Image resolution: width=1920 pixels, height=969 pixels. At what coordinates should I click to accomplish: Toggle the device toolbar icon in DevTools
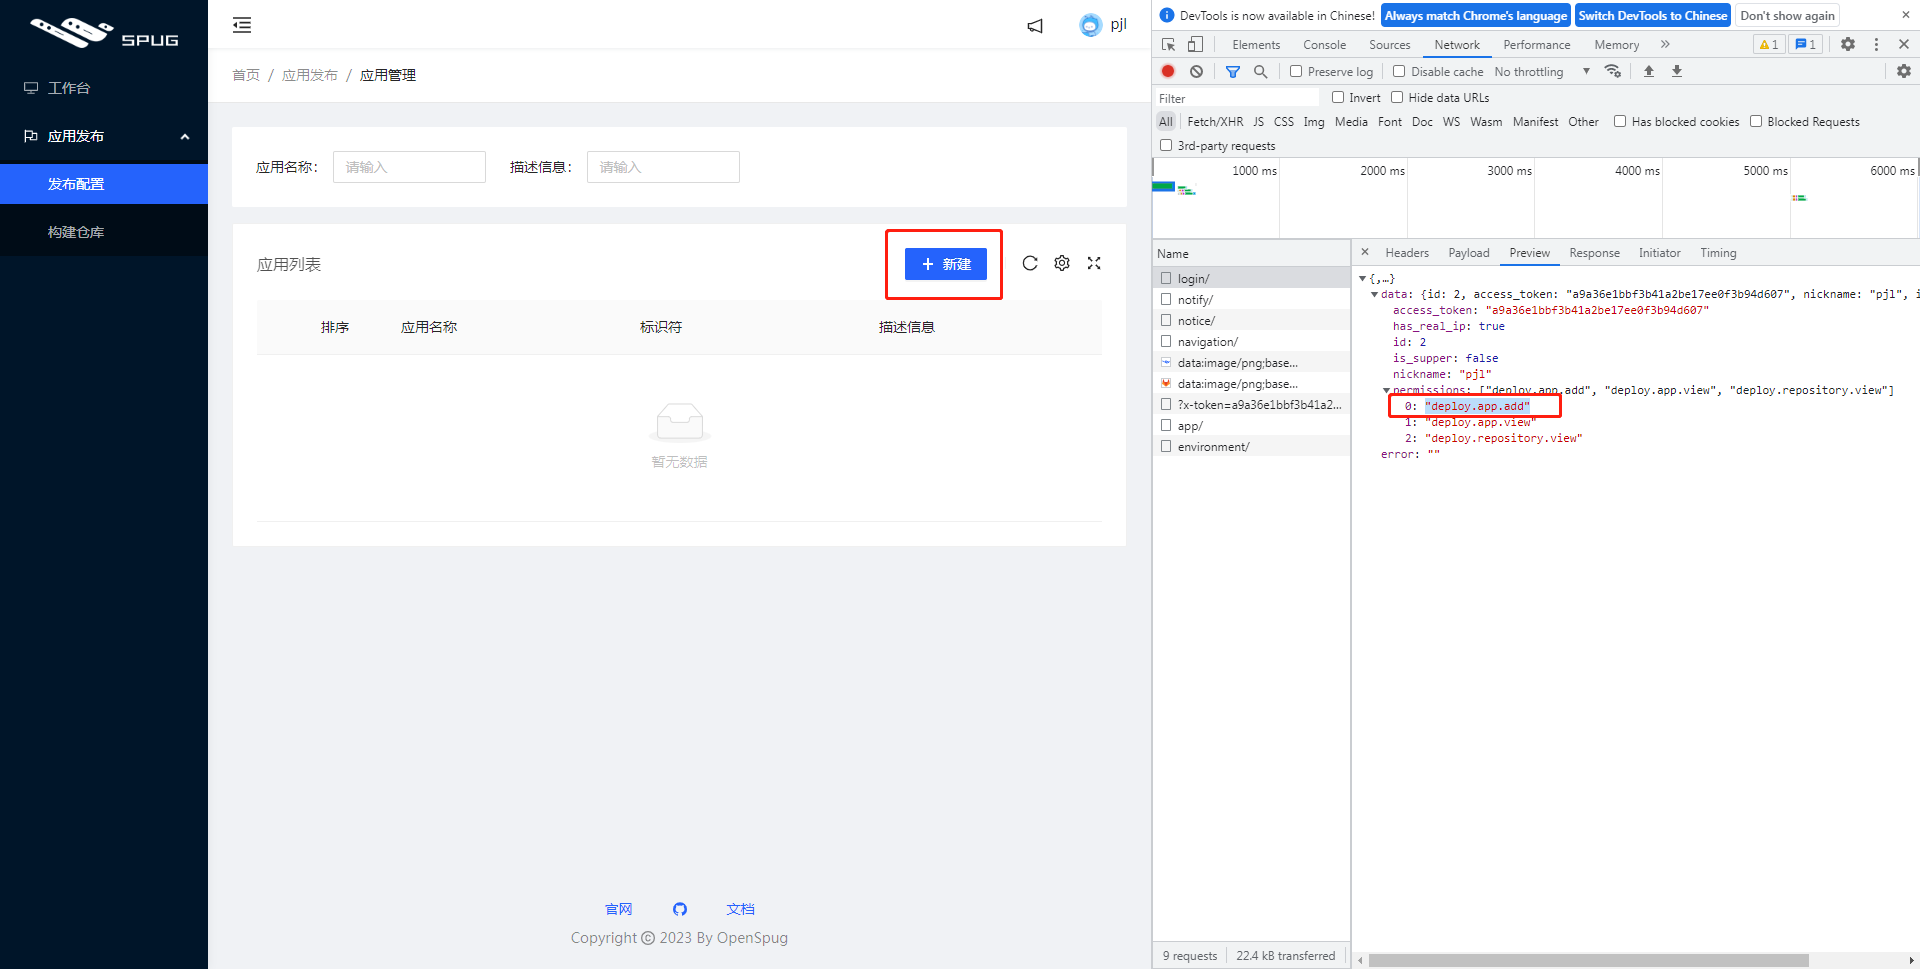(x=1195, y=44)
